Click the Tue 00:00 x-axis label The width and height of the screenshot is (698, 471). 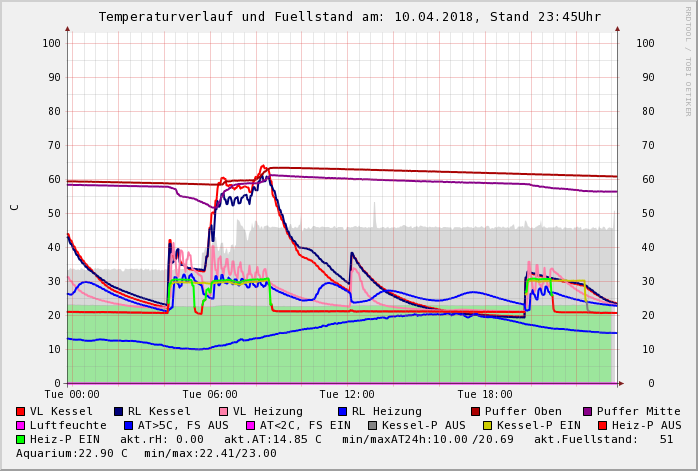click(72, 394)
